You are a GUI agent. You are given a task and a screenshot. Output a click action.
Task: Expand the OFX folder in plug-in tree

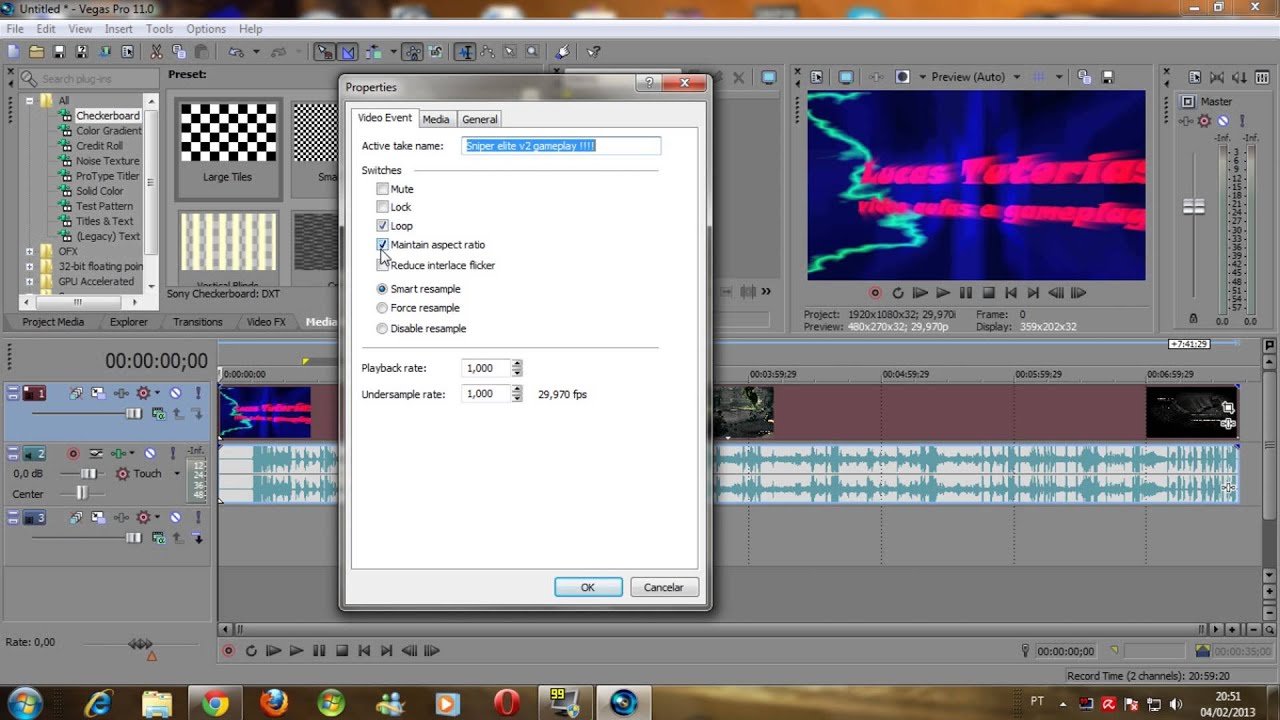29,252
